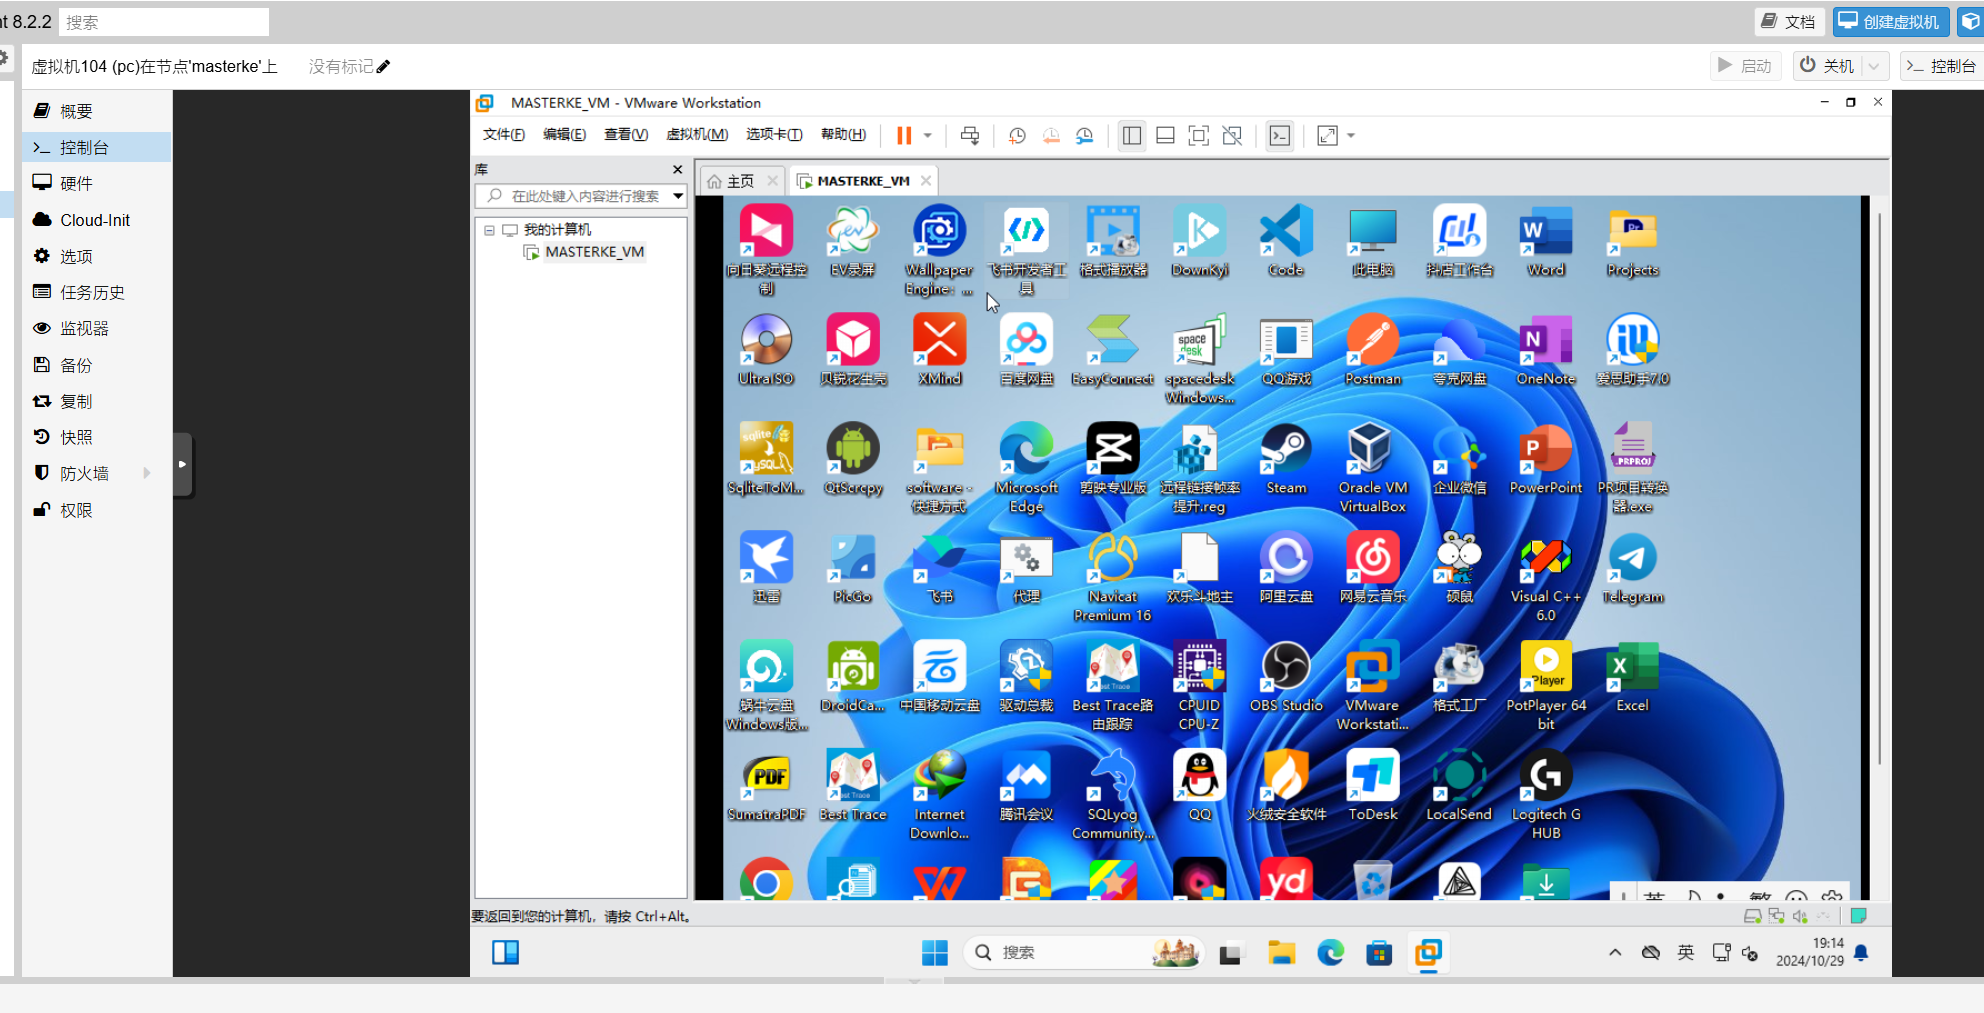
Task: Open the Wallpaper Engine desktop icon
Action: [939, 250]
